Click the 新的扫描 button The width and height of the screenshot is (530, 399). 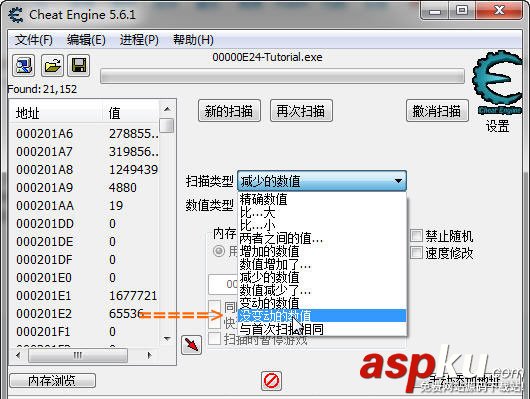[x=229, y=111]
